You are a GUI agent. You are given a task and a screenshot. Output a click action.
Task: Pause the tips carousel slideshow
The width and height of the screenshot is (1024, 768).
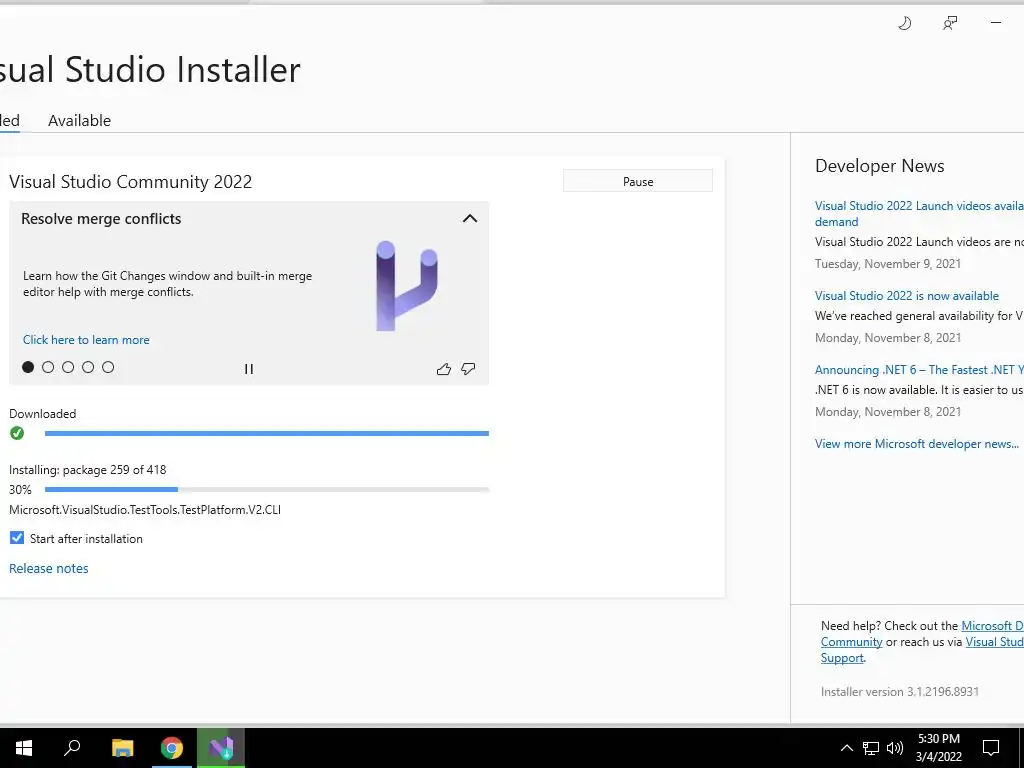pos(249,369)
